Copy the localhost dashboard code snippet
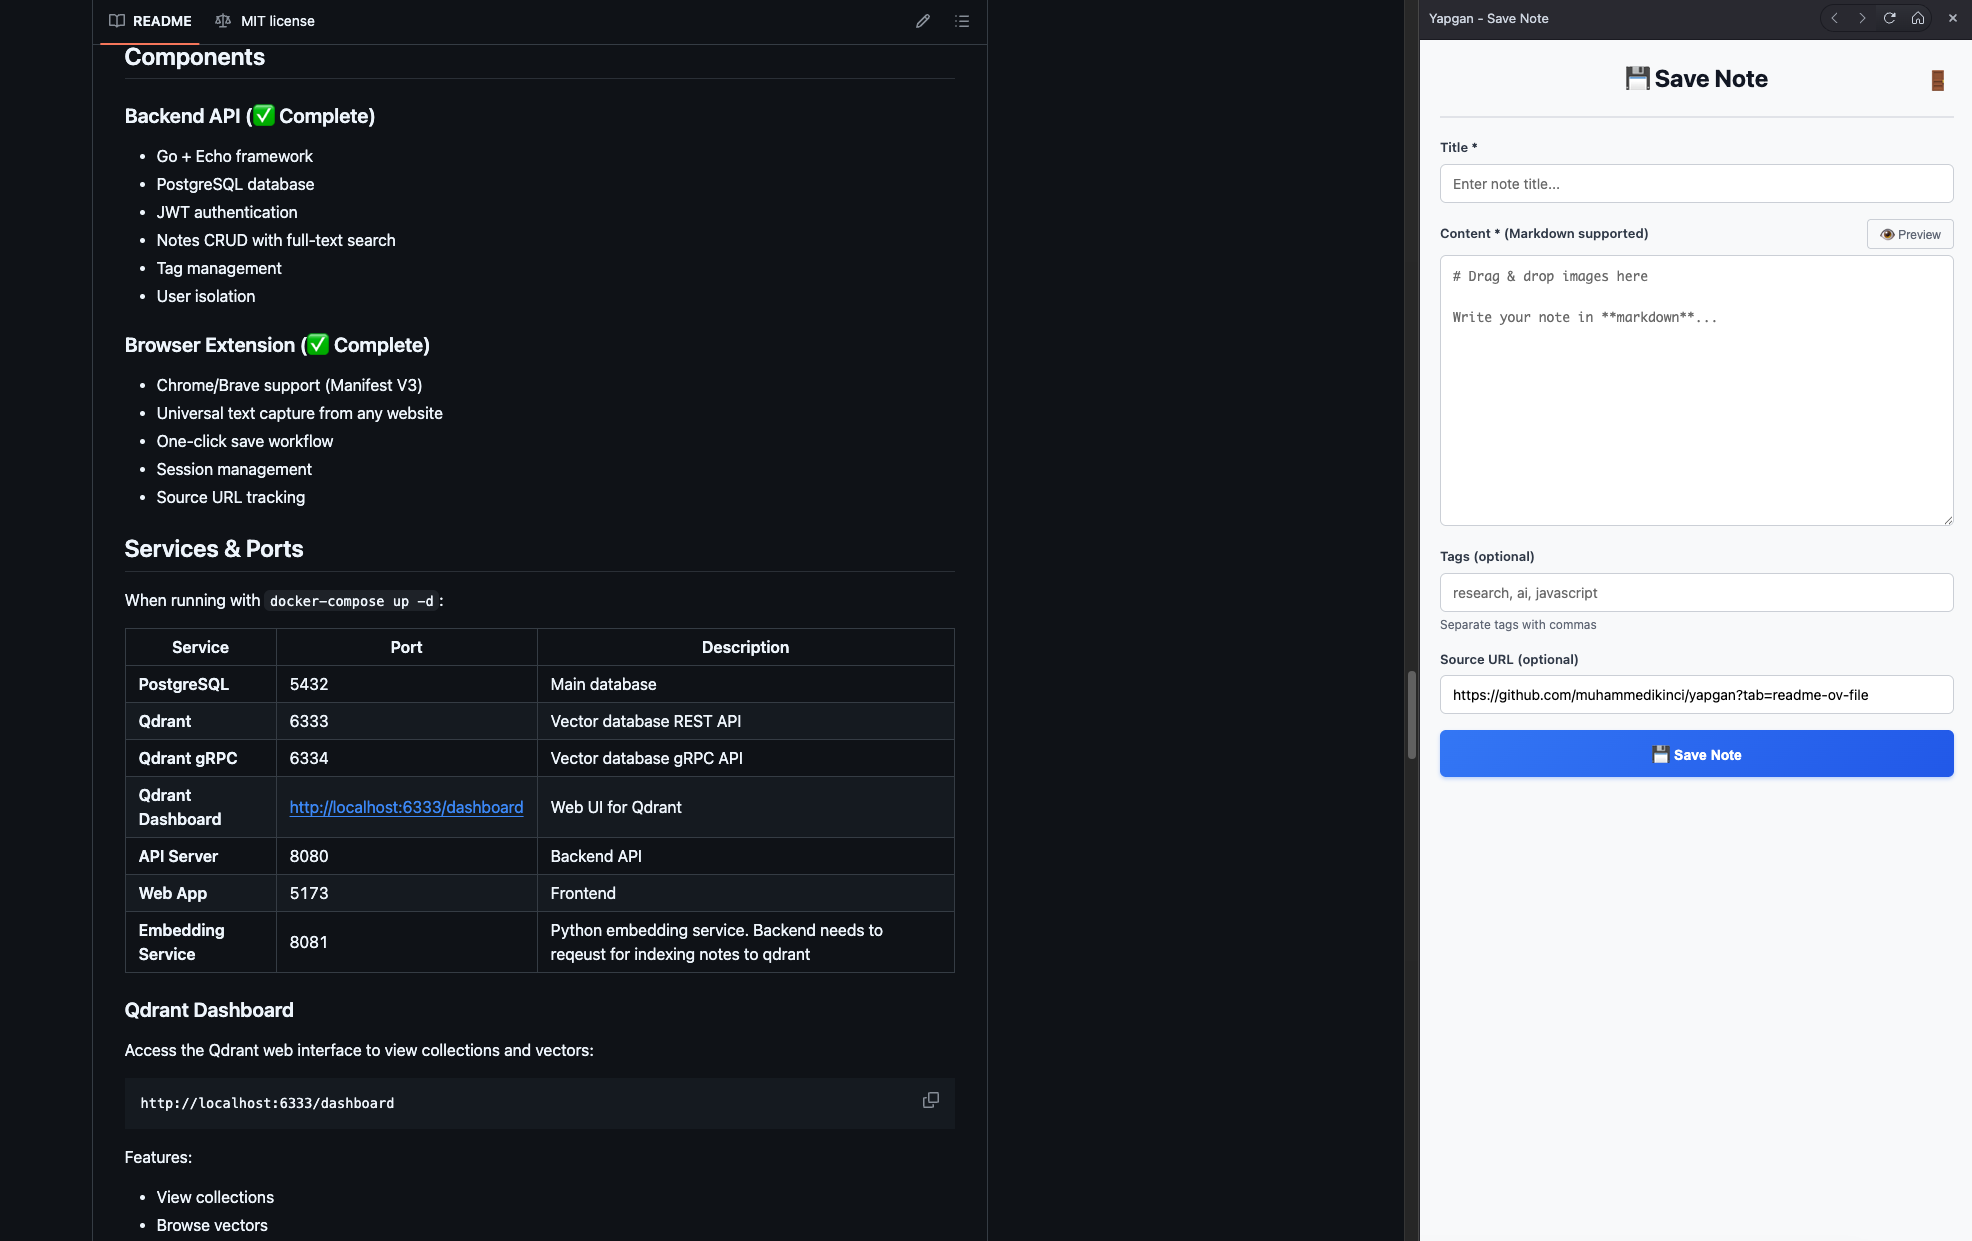1972x1241 pixels. tap(930, 1100)
